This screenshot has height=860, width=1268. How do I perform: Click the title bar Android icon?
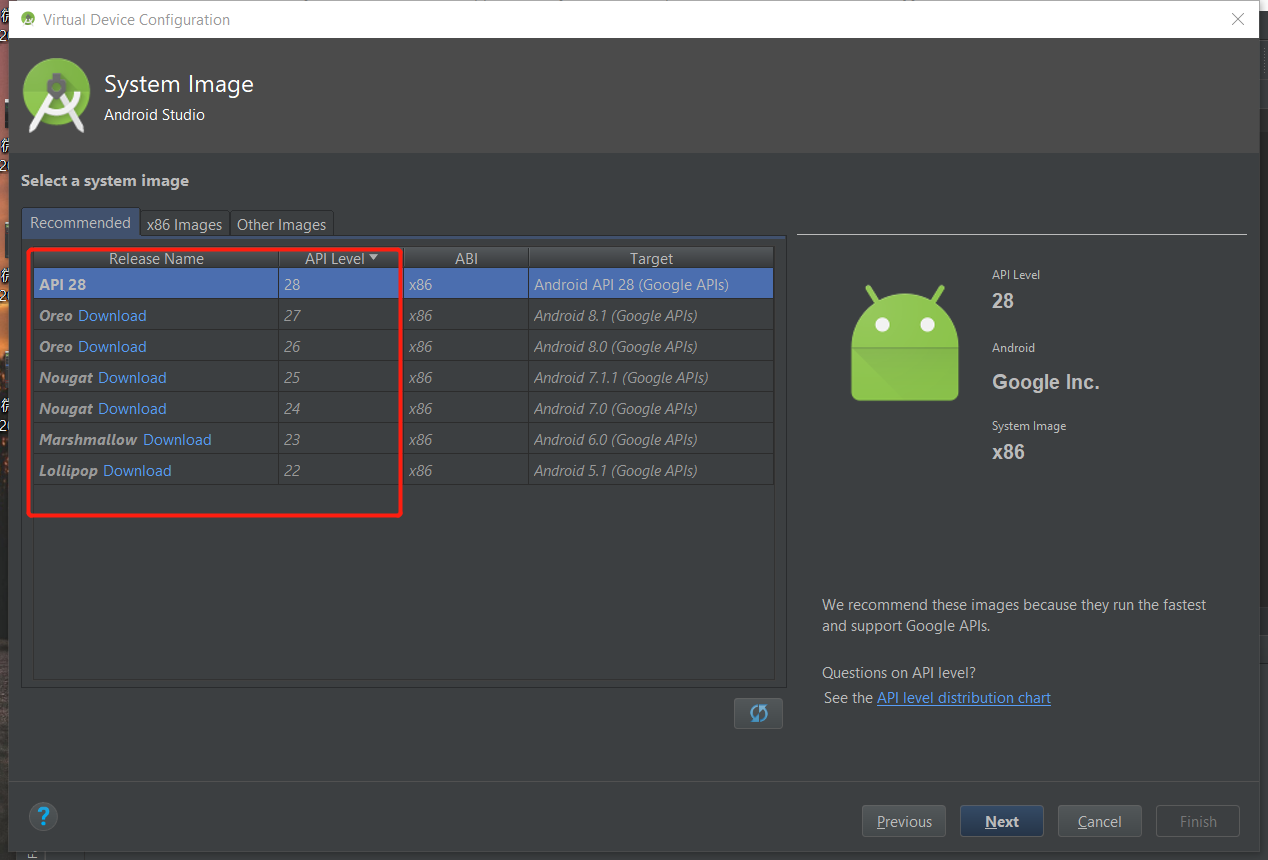click(28, 19)
